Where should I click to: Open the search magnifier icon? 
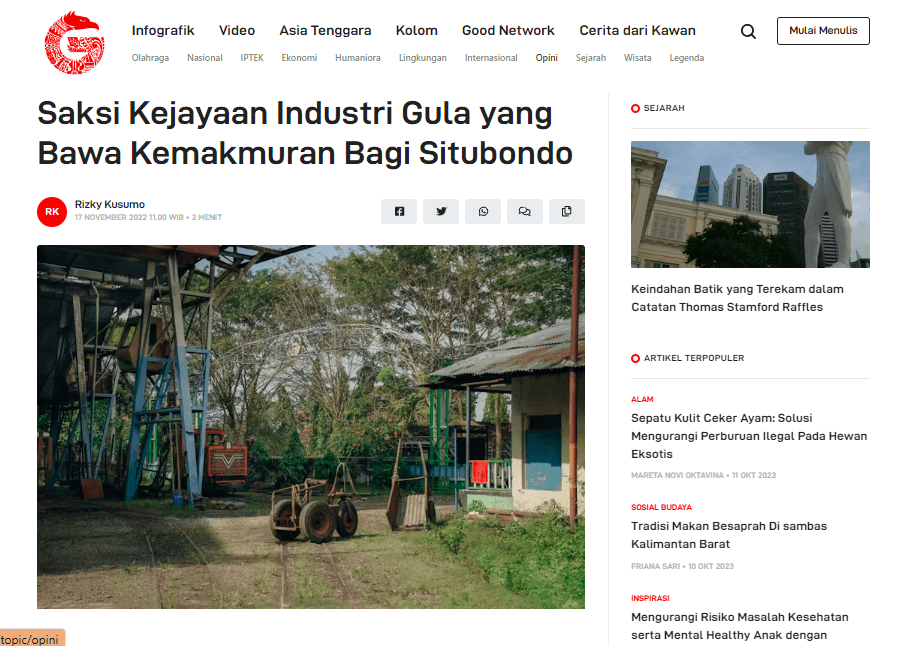[x=748, y=31]
